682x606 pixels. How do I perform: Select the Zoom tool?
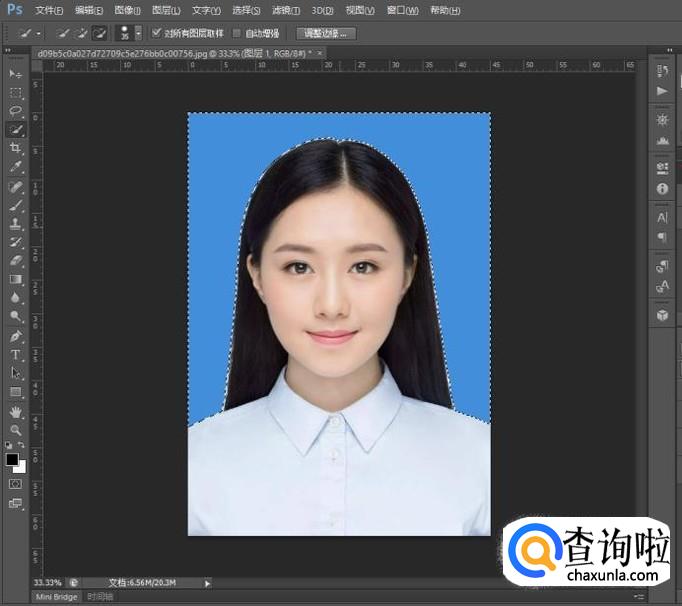click(x=15, y=430)
